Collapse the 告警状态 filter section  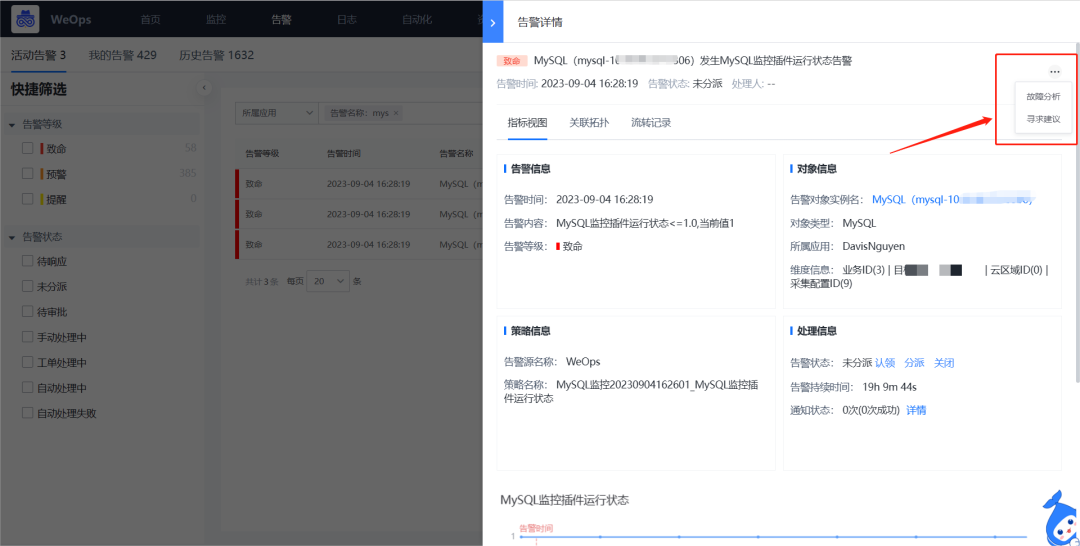click(x=12, y=237)
